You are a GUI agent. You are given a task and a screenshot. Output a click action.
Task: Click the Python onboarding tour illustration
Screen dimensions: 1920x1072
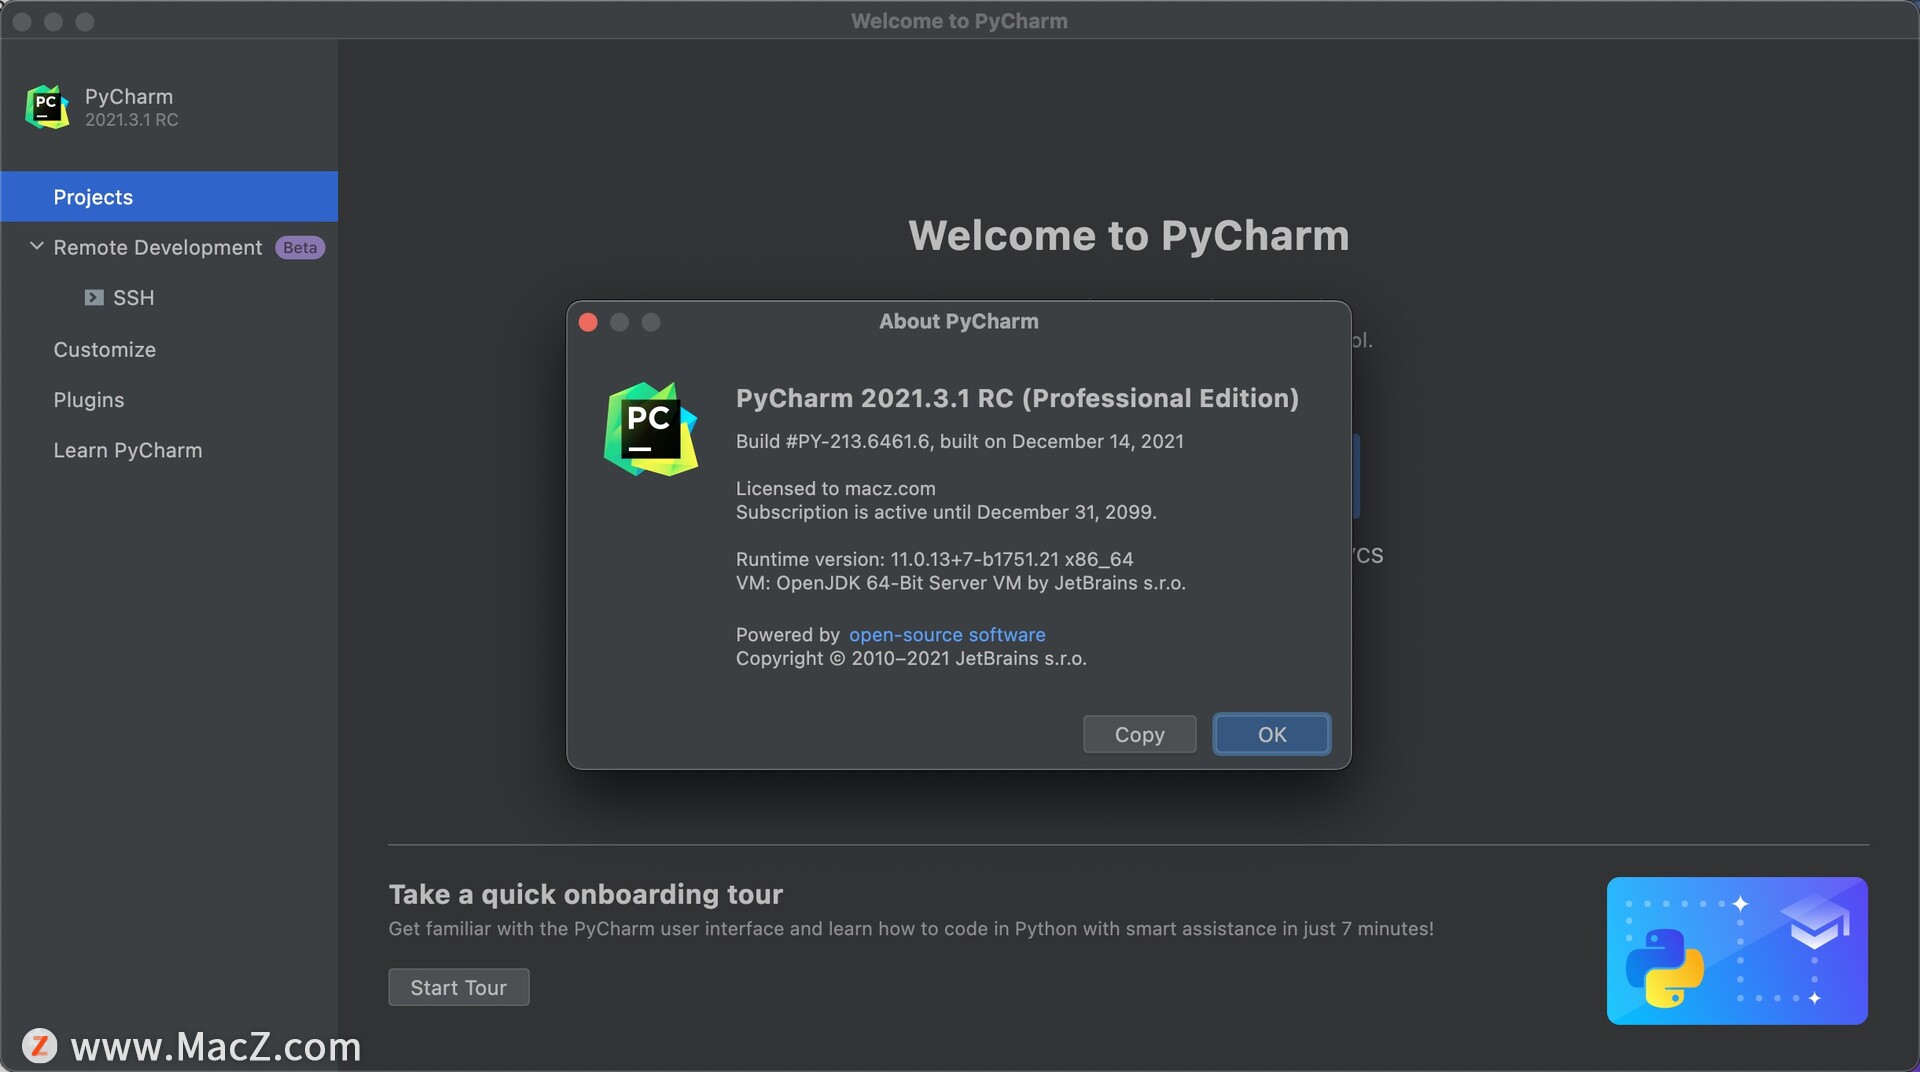click(x=1737, y=950)
